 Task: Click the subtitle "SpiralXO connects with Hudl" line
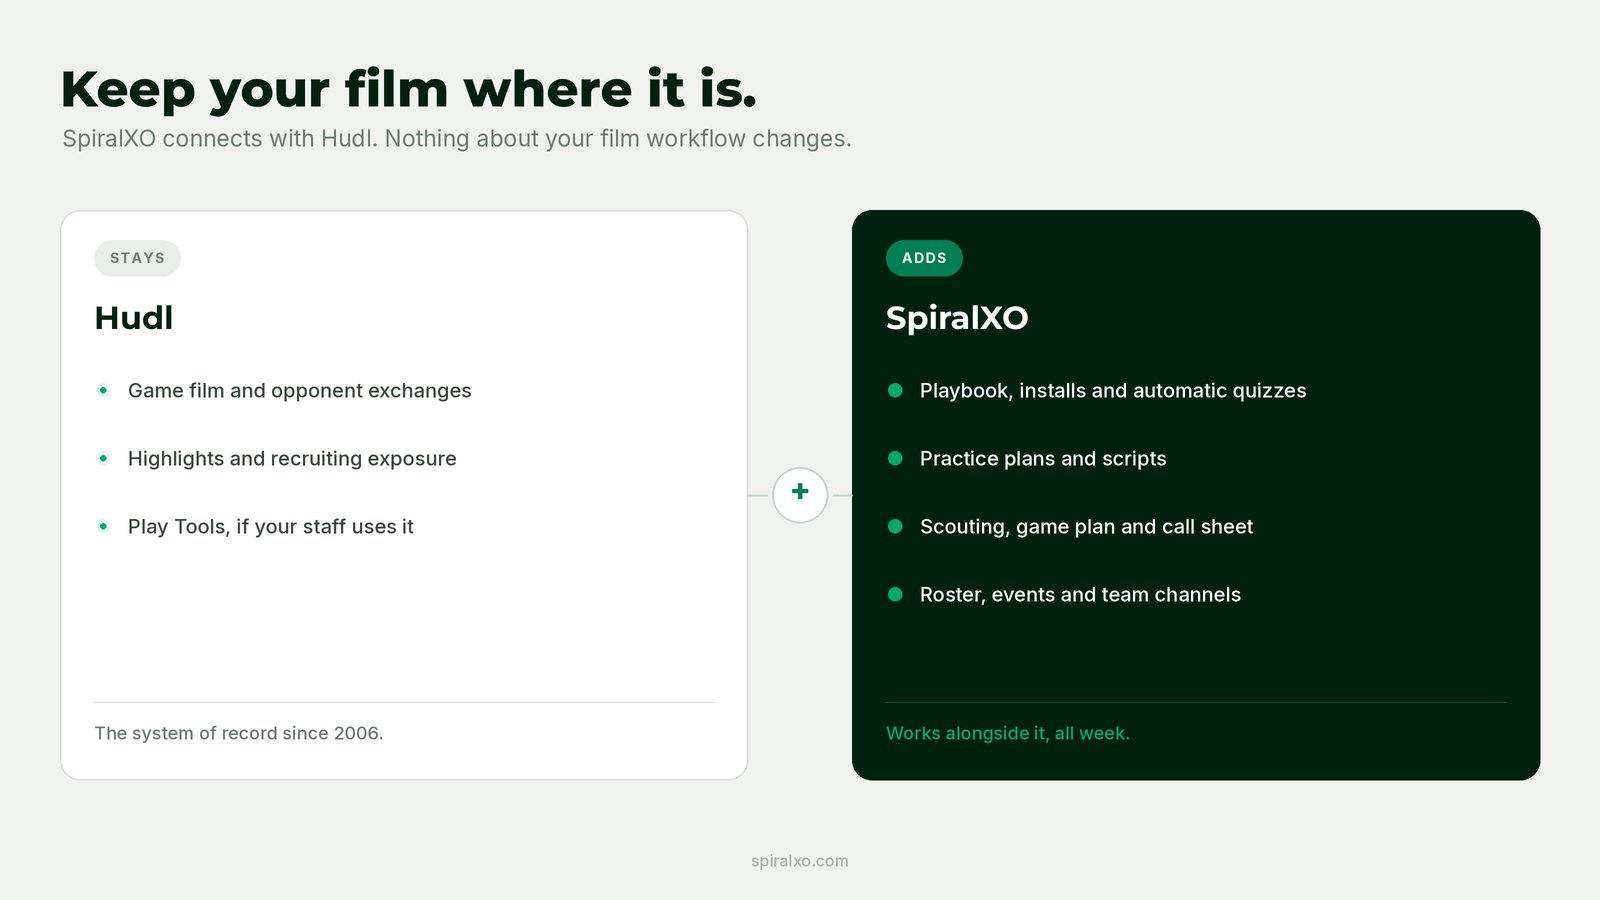[x=457, y=139]
